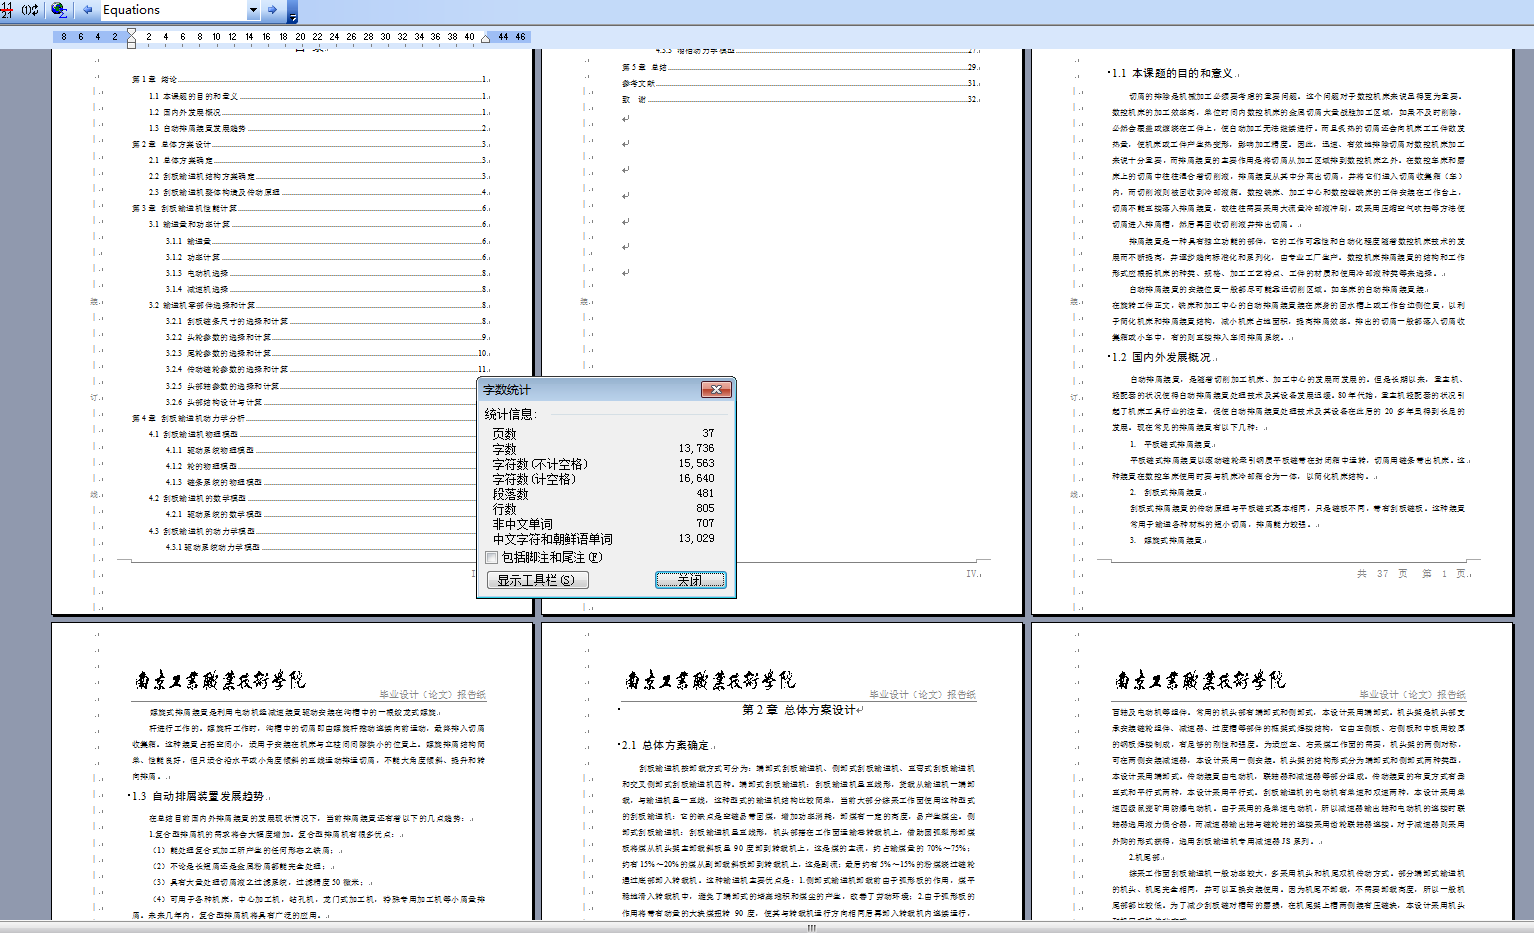Click the 行数 value 805

point(705,509)
